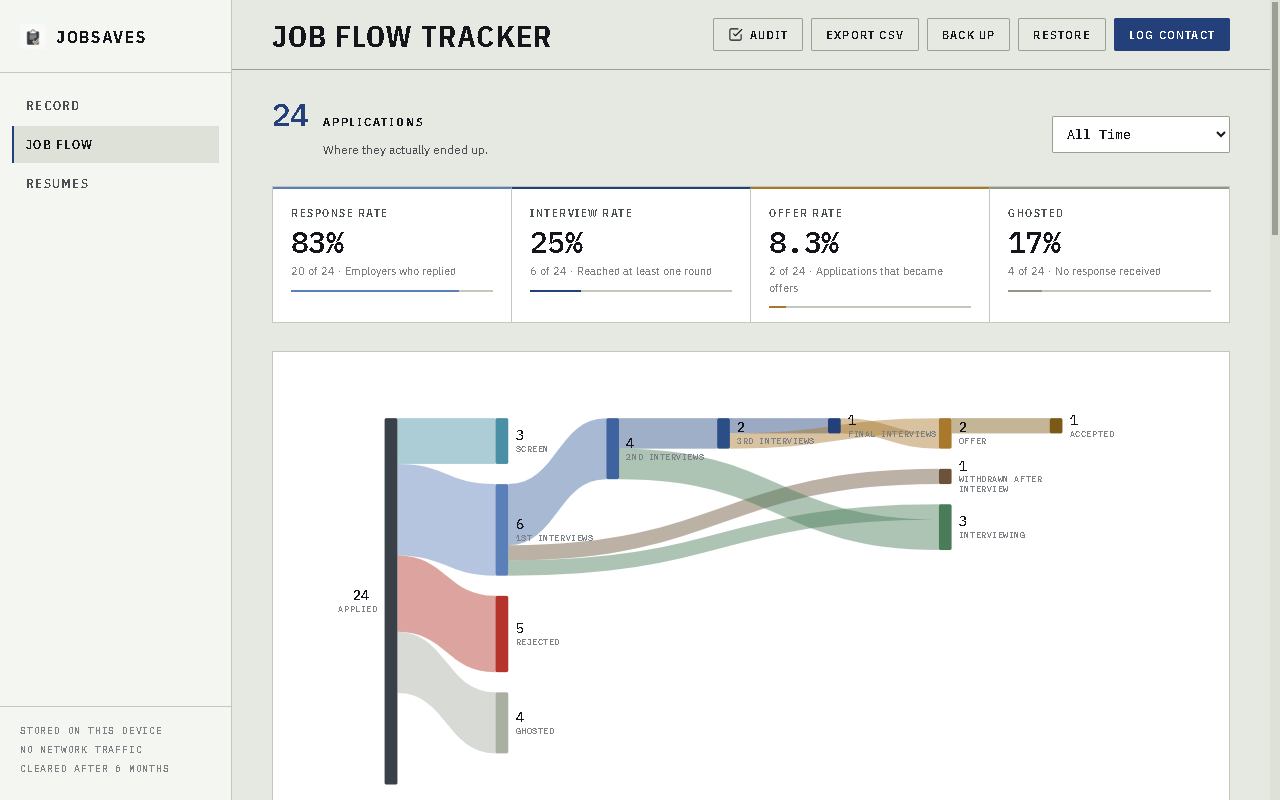The image size is (1280, 800).
Task: Click the '24 Applications' count text
Action: coord(348,116)
